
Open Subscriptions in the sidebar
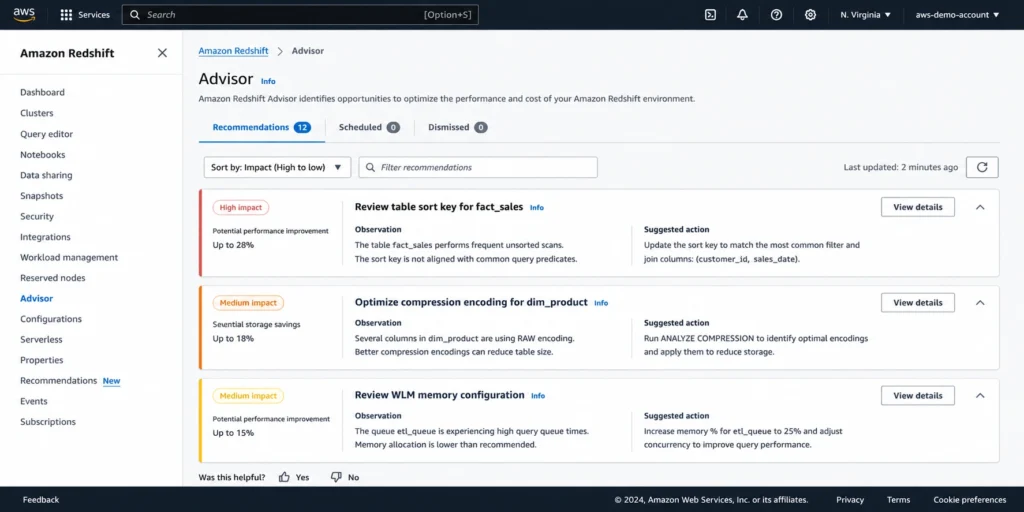[48, 422]
